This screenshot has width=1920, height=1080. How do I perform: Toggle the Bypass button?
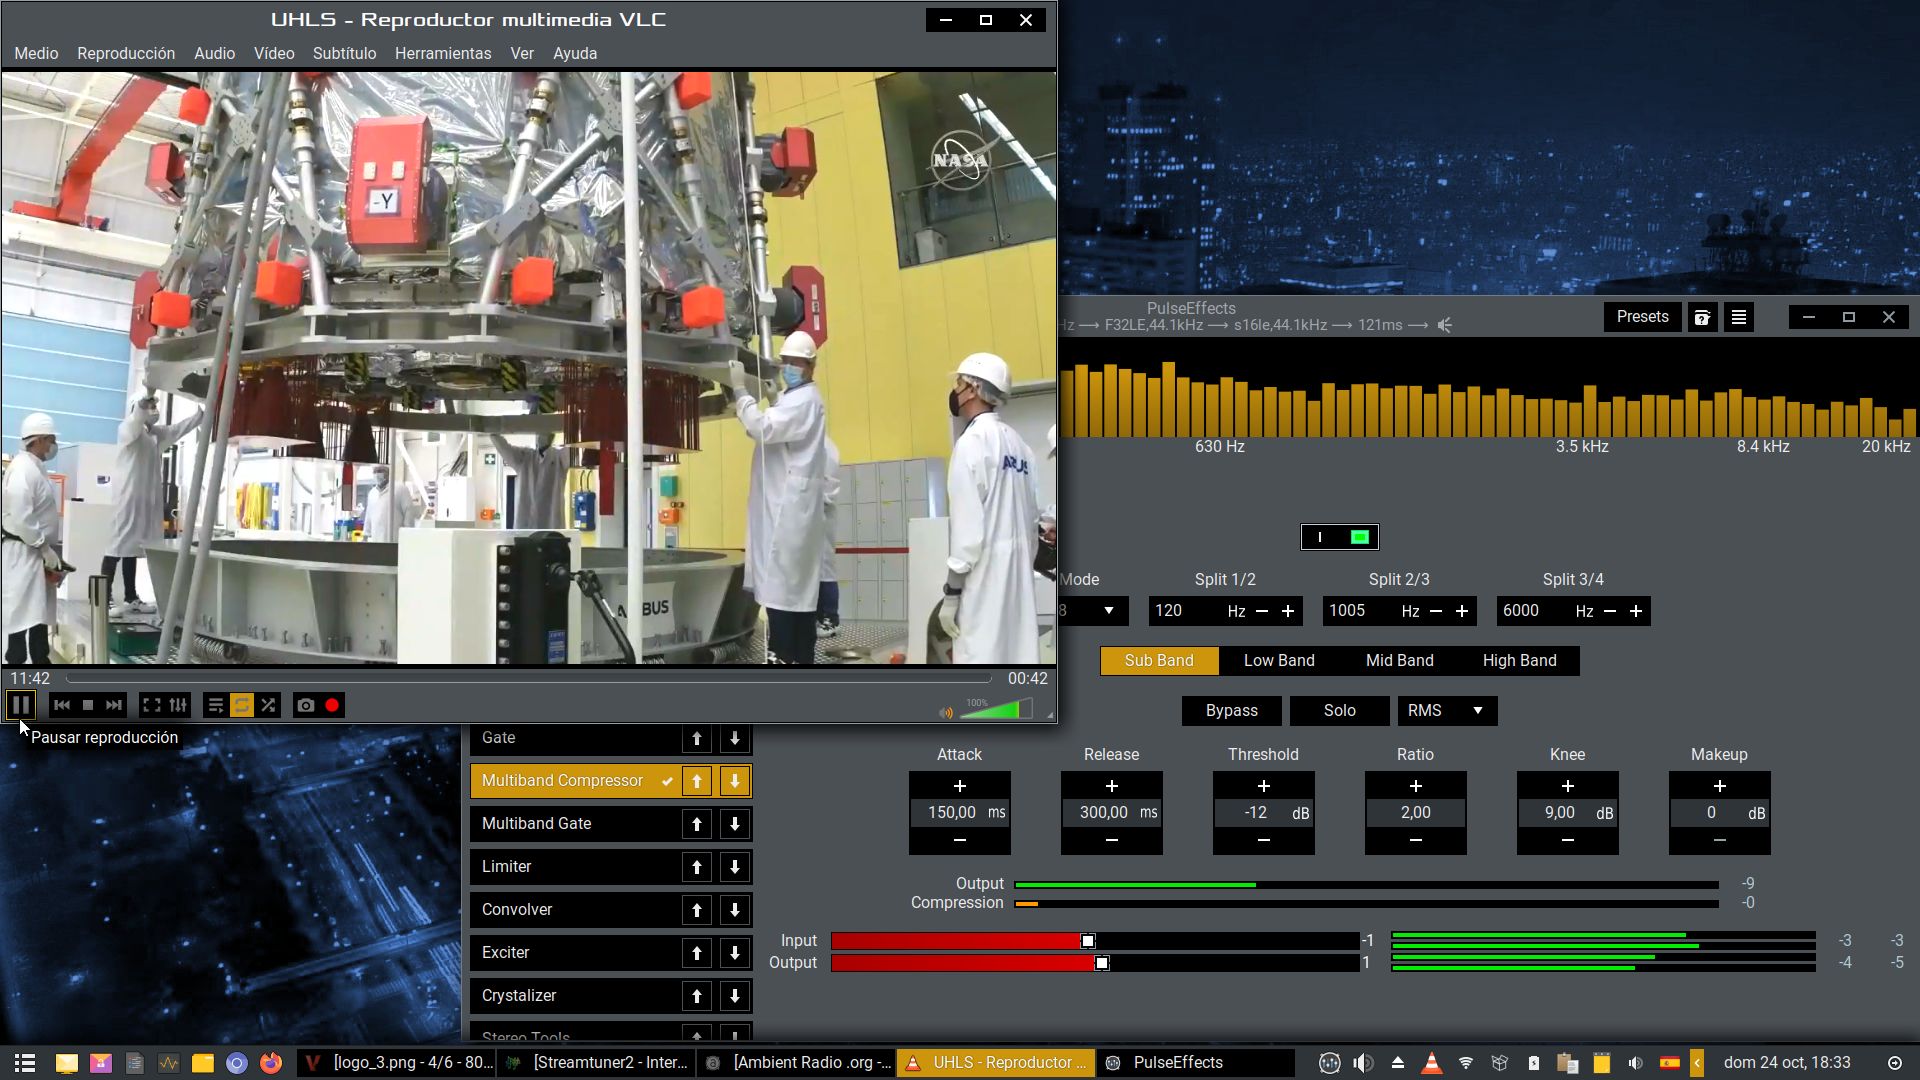(x=1232, y=711)
